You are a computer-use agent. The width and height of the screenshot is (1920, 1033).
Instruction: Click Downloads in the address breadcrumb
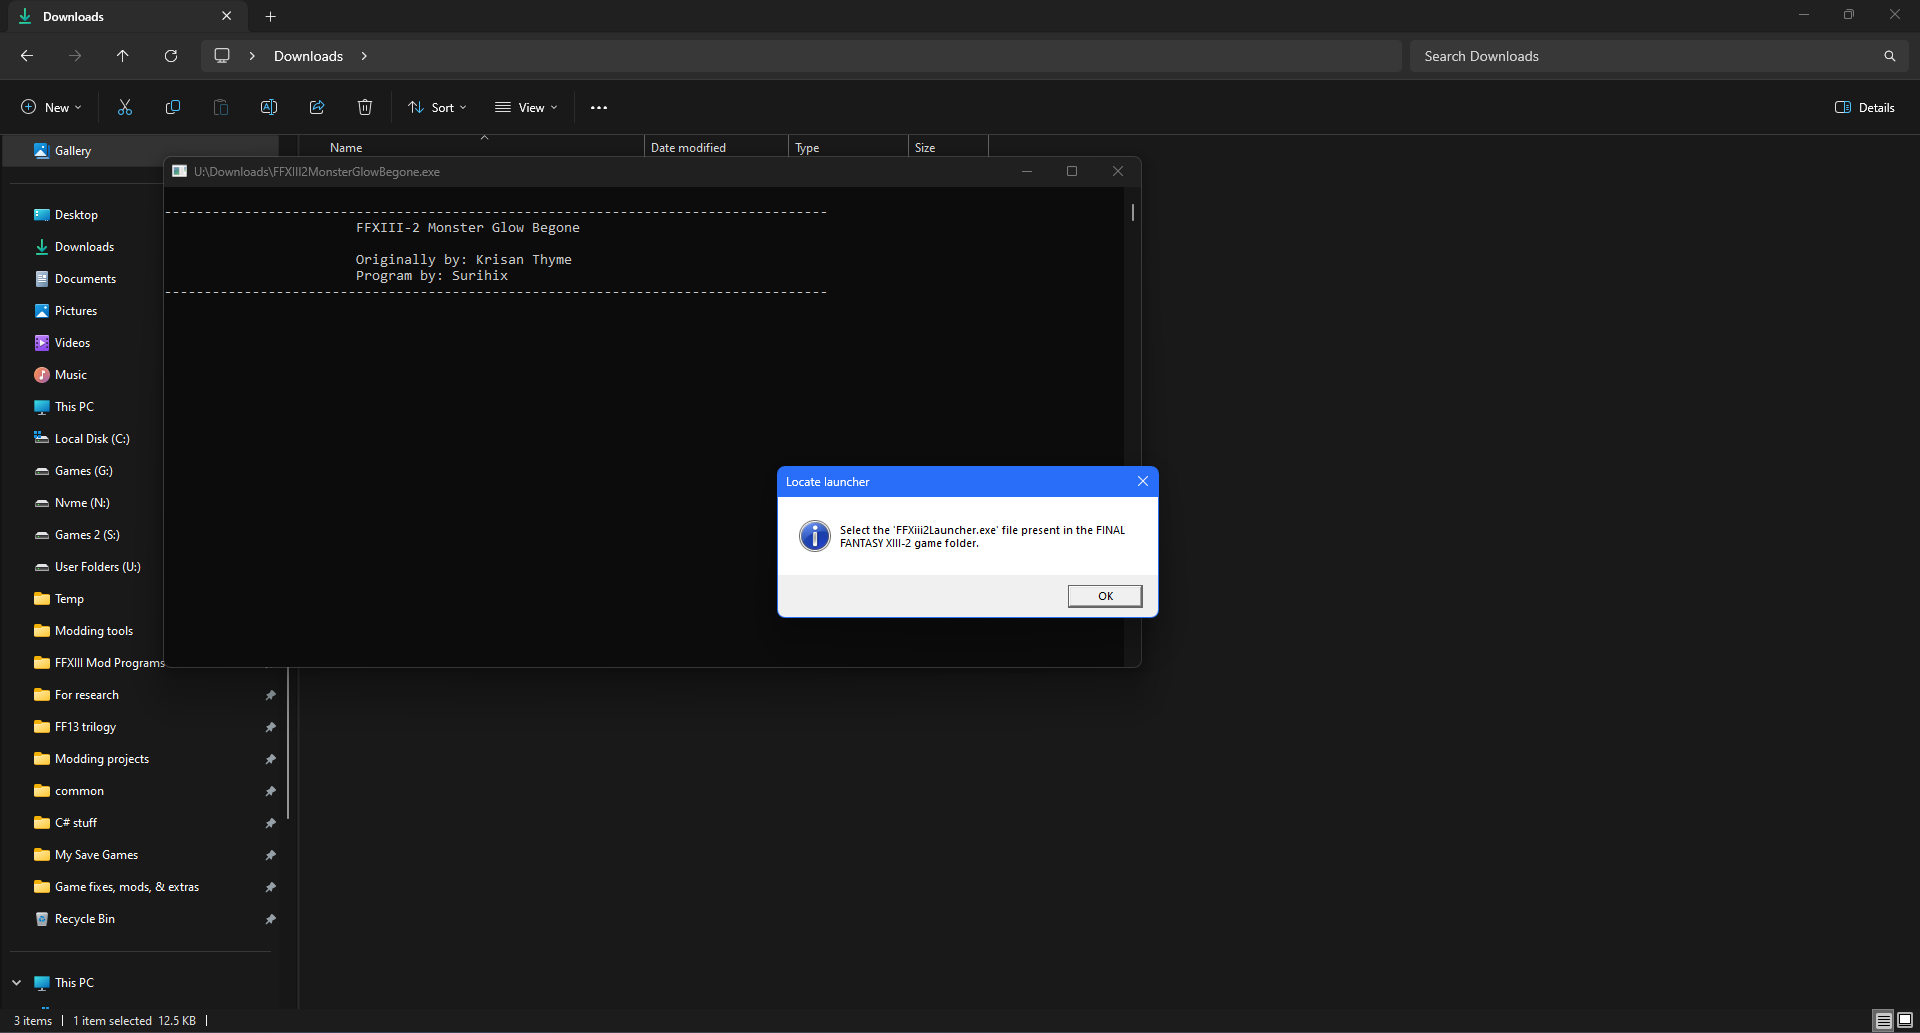308,56
